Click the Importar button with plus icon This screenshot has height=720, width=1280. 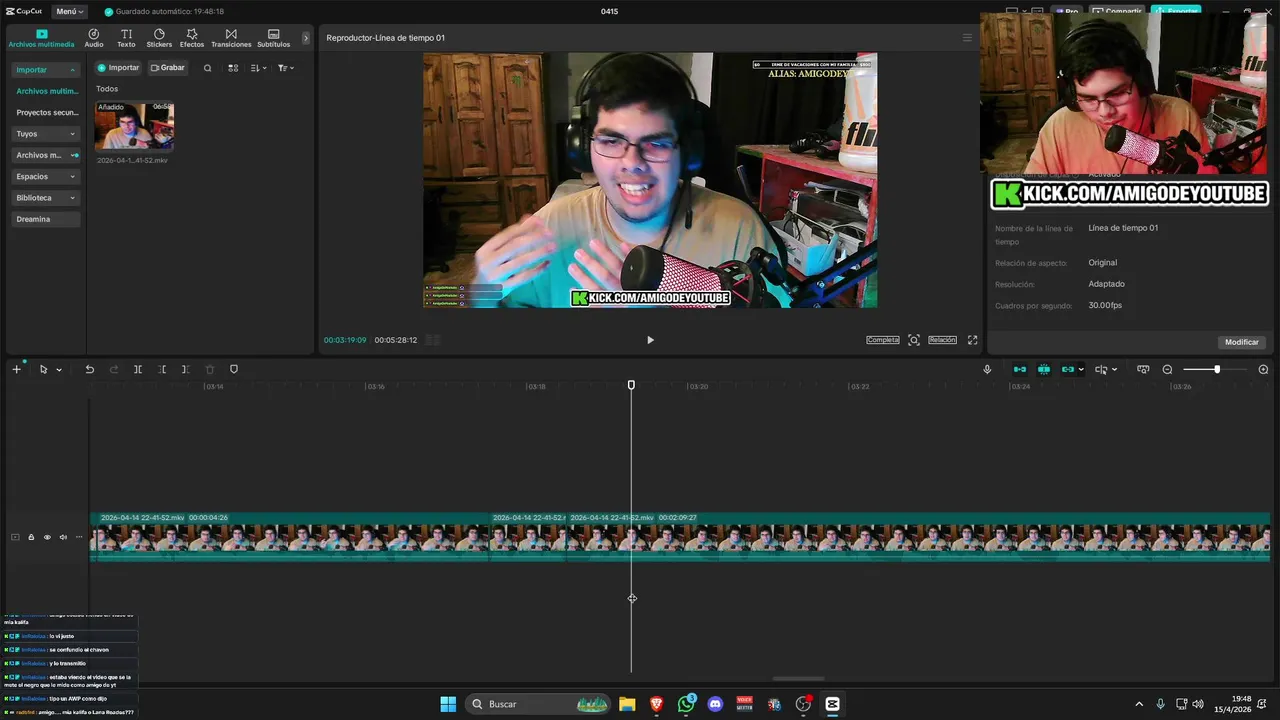pos(118,68)
